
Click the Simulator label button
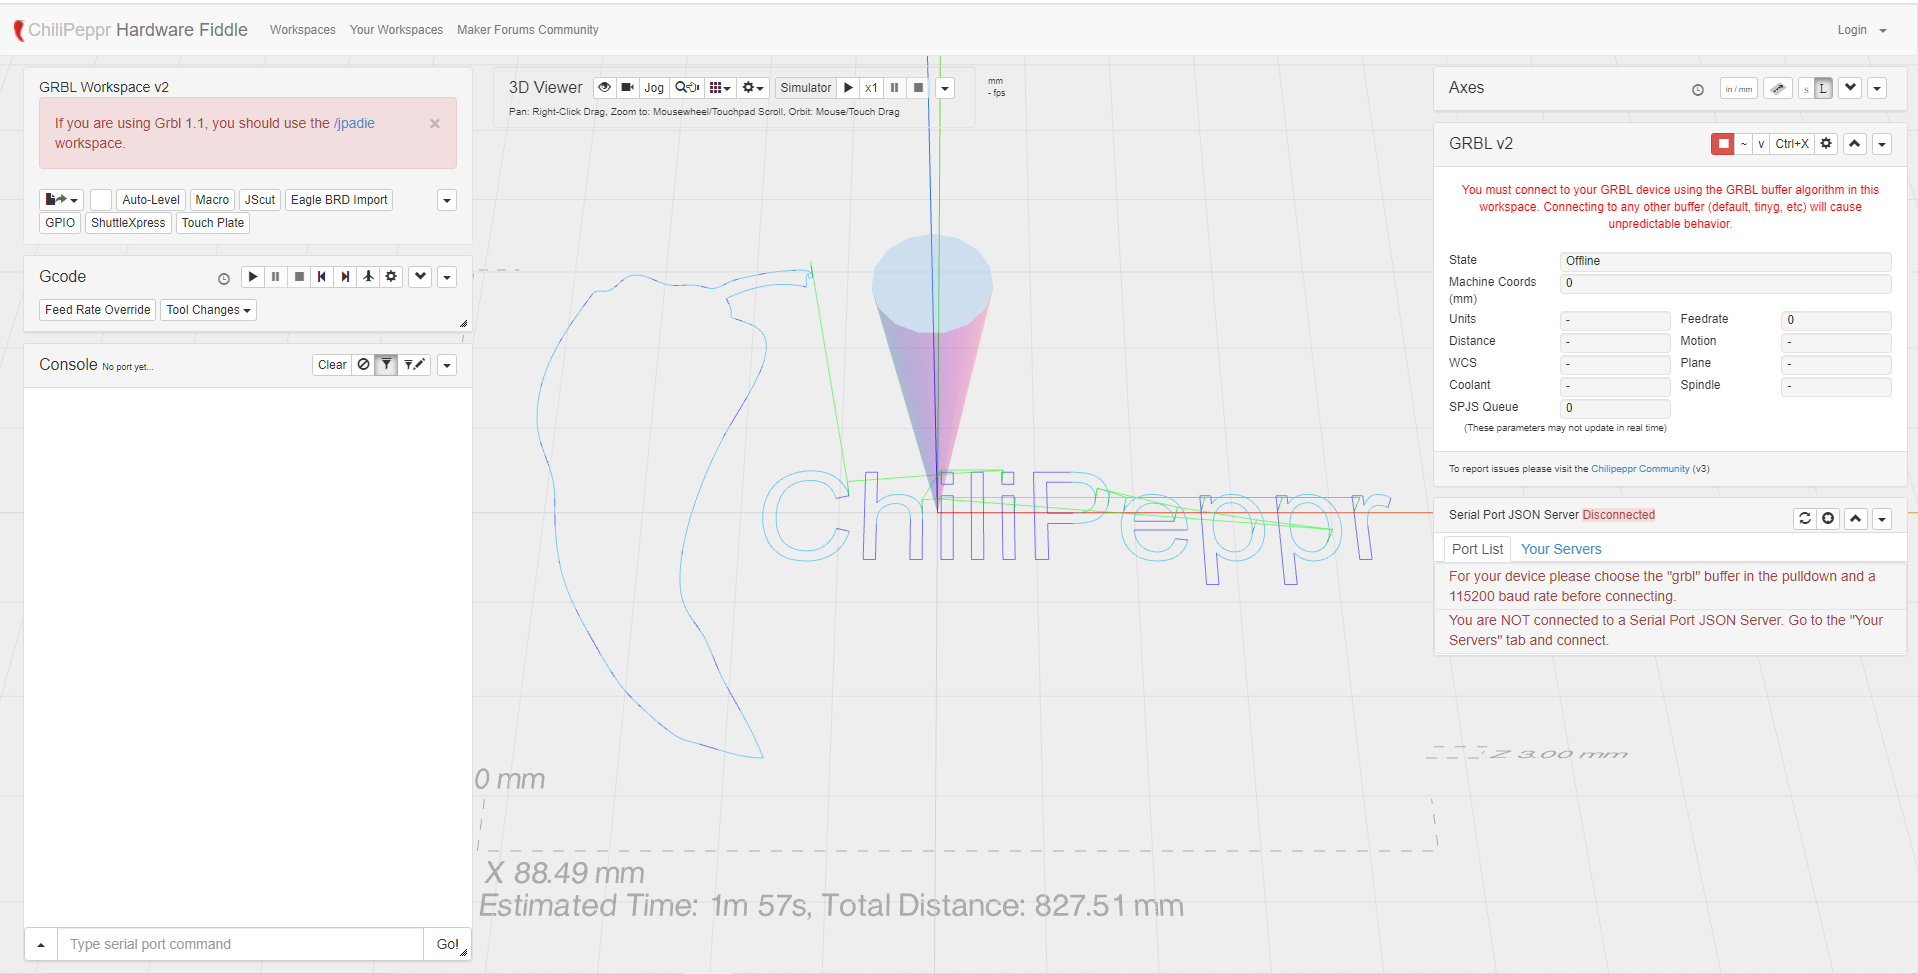(x=805, y=88)
